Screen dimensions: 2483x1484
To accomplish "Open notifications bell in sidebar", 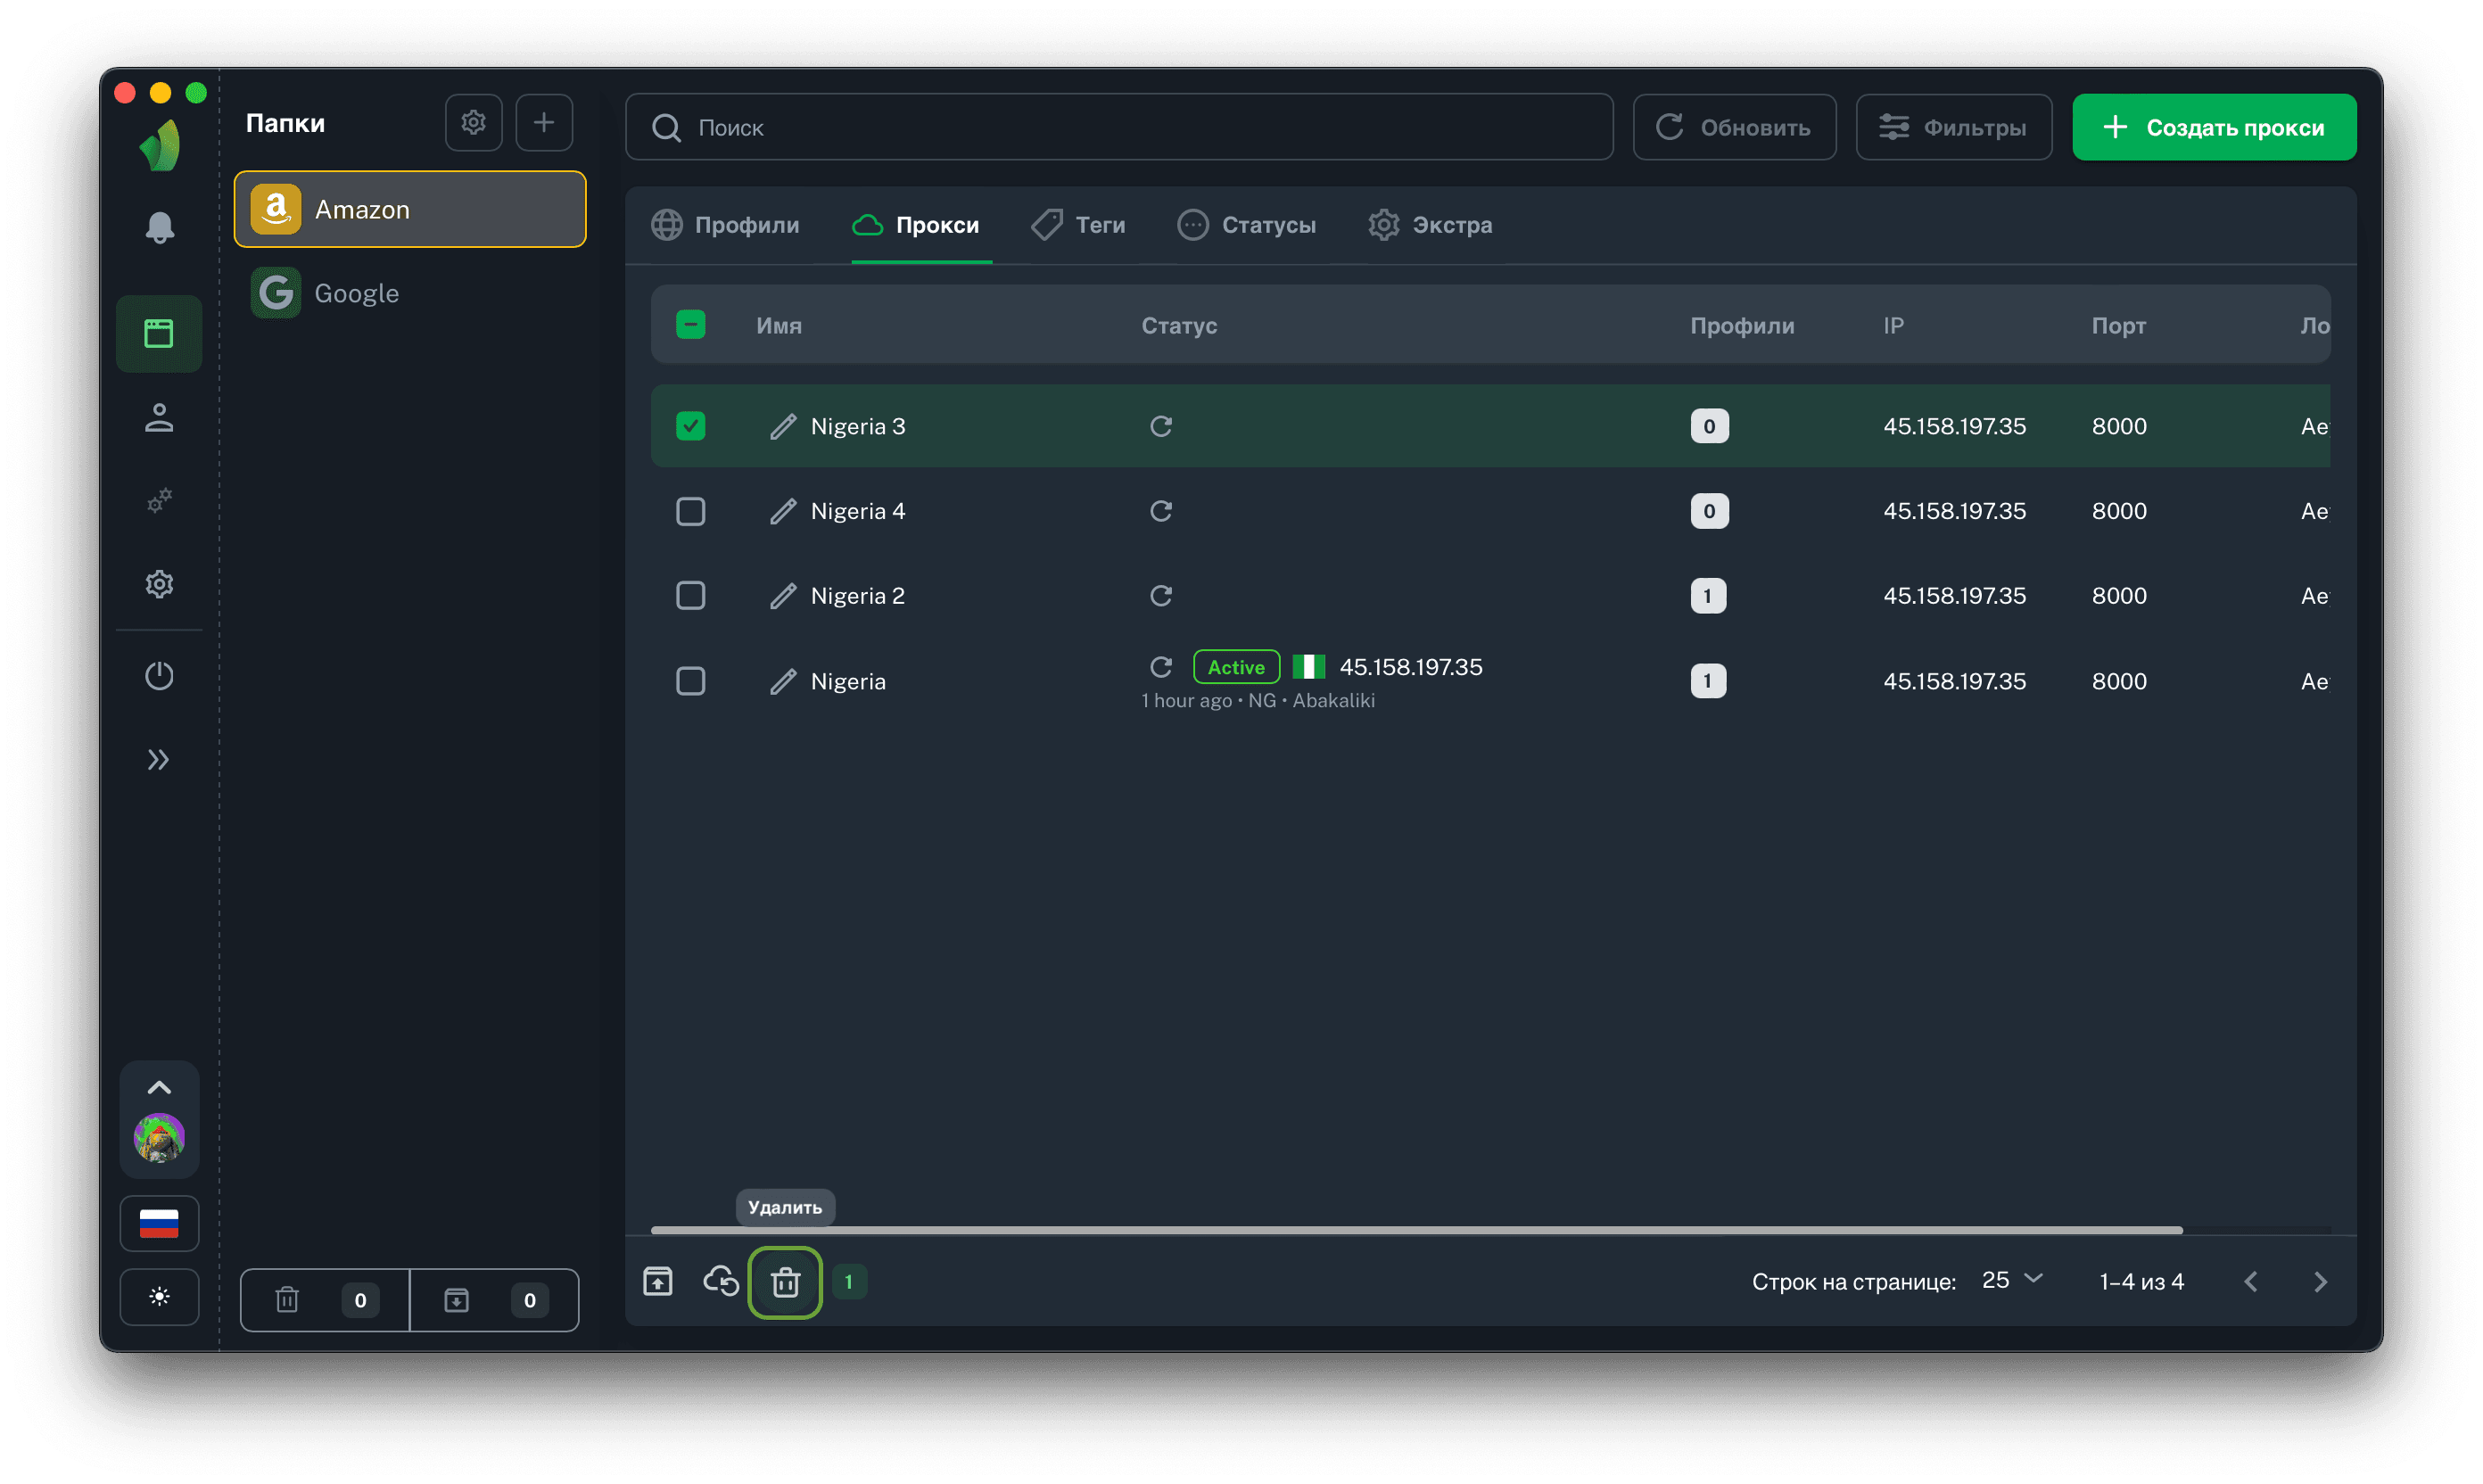I will tap(159, 227).
